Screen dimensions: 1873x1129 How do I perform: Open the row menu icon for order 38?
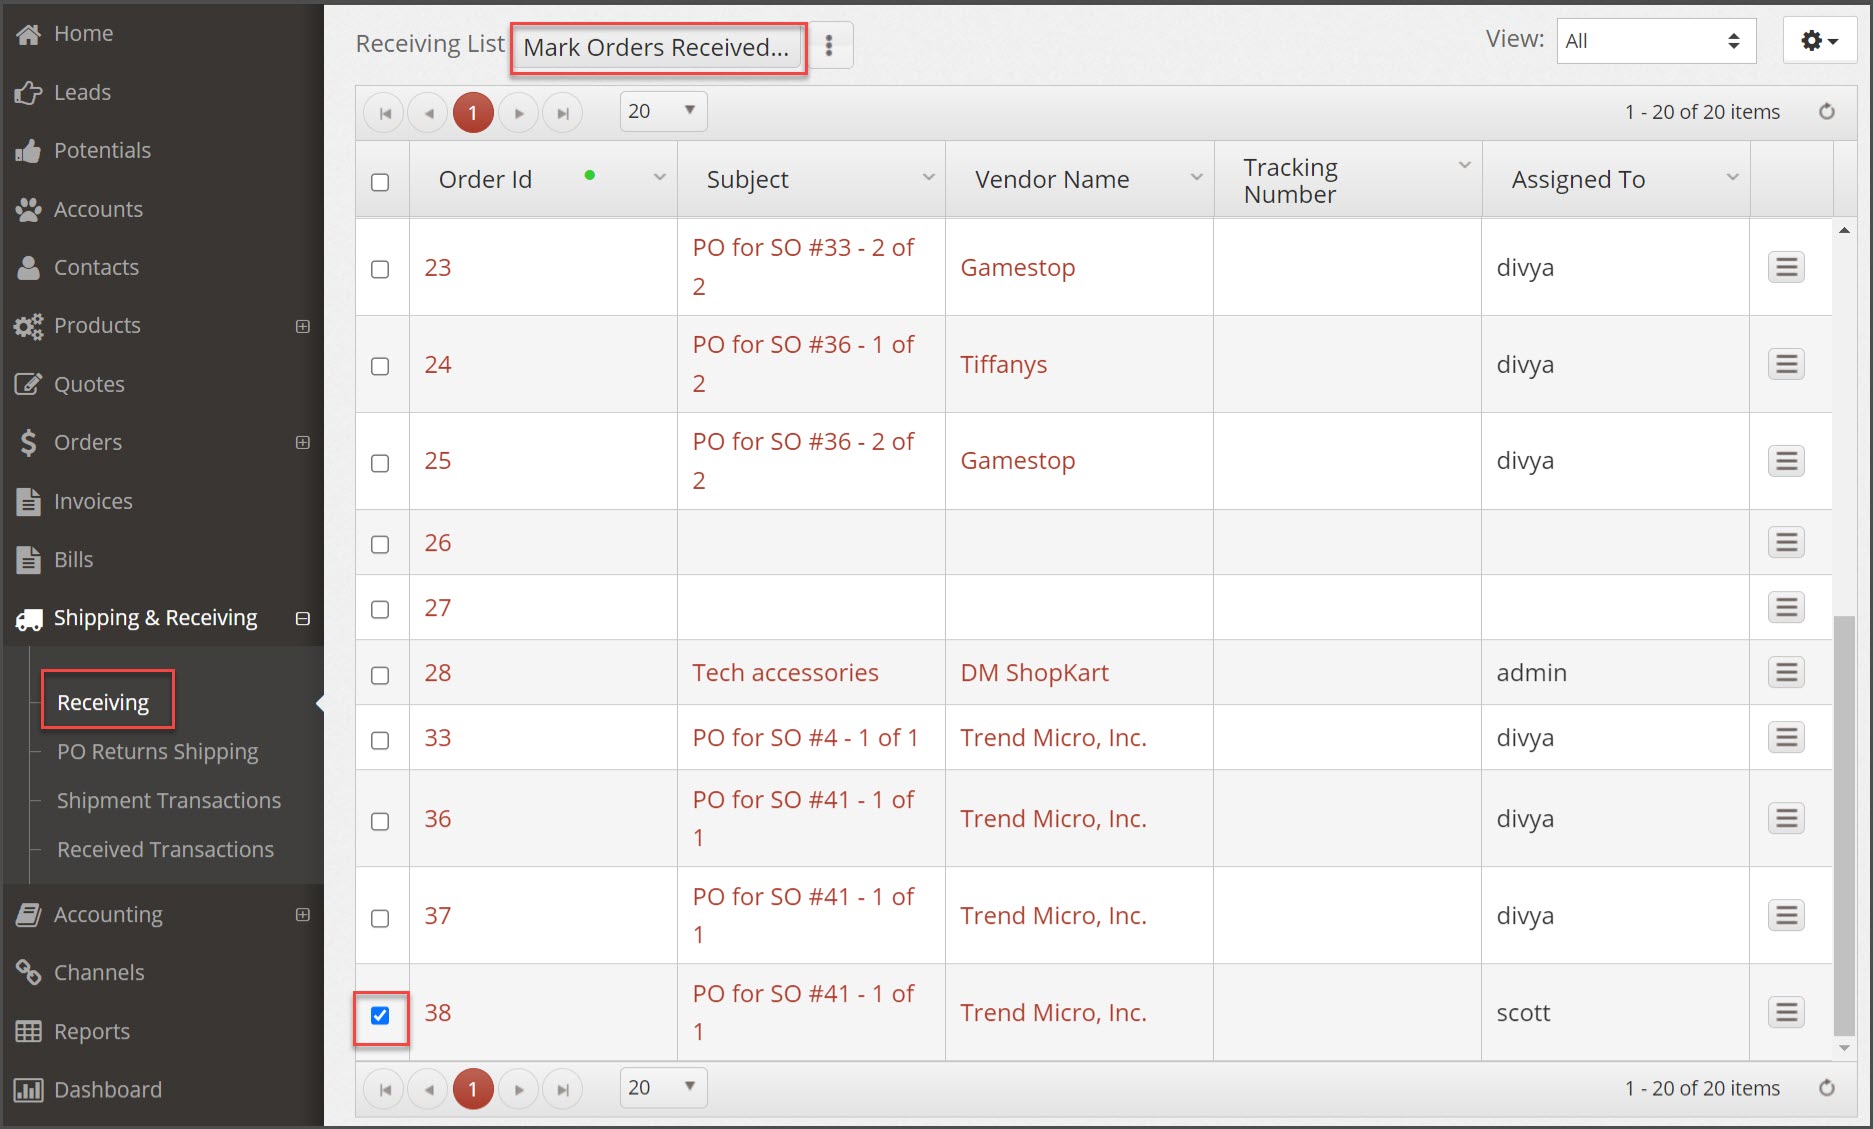coord(1786,1012)
